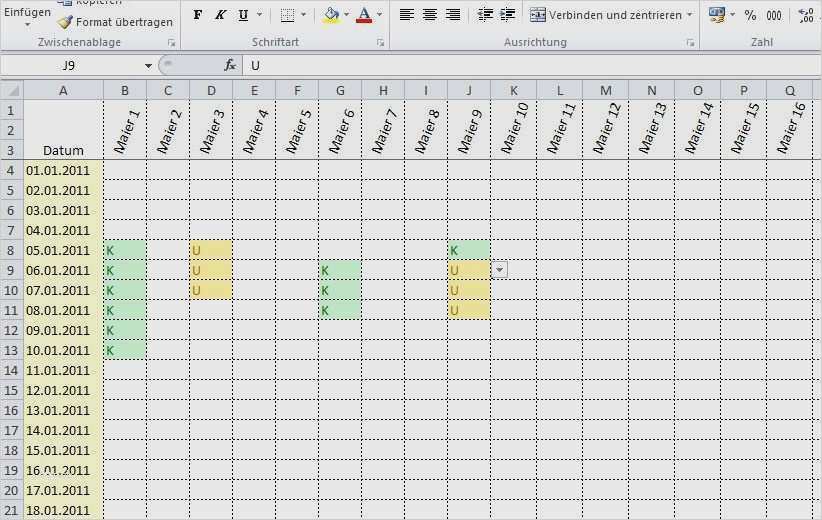
Task: Select row 21 header
Action: (x=11, y=510)
